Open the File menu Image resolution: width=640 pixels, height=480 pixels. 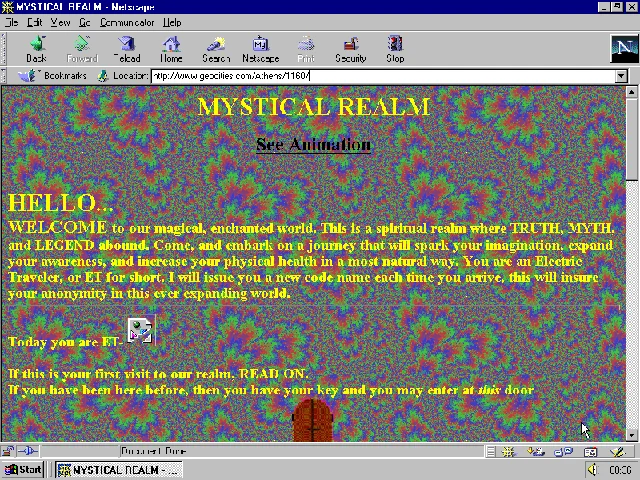coord(11,22)
